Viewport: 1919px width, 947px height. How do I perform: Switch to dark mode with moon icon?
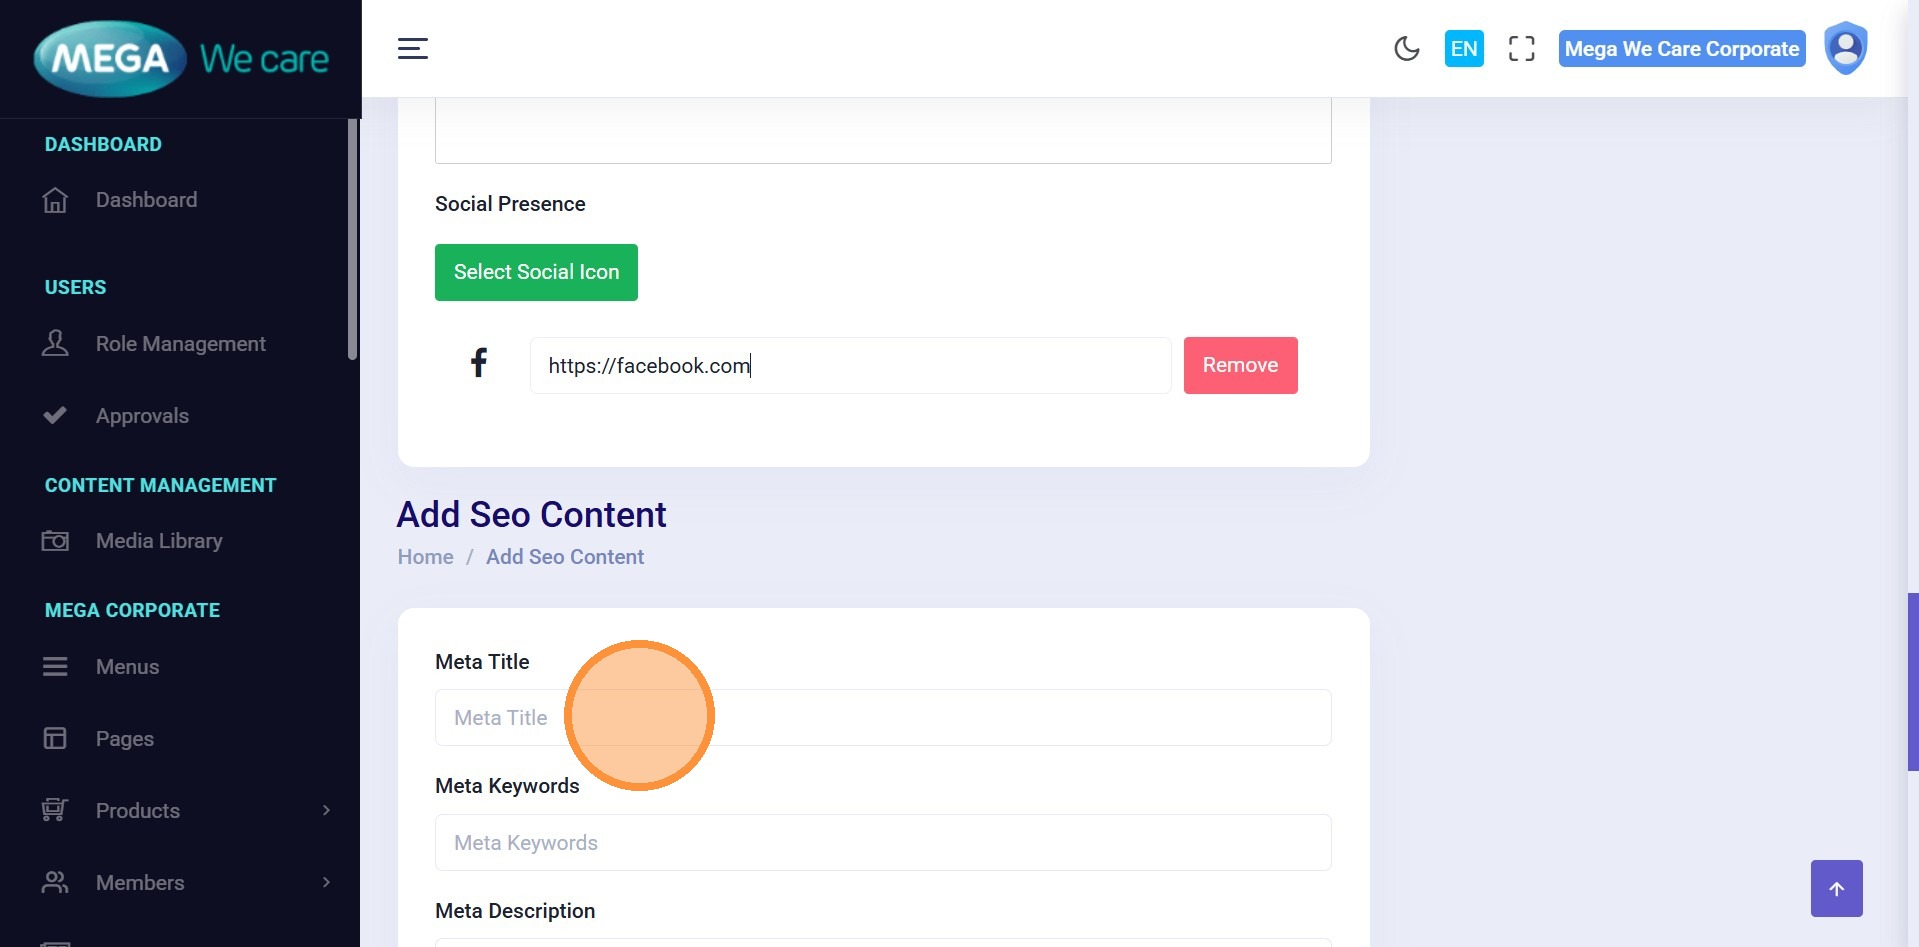pos(1406,48)
